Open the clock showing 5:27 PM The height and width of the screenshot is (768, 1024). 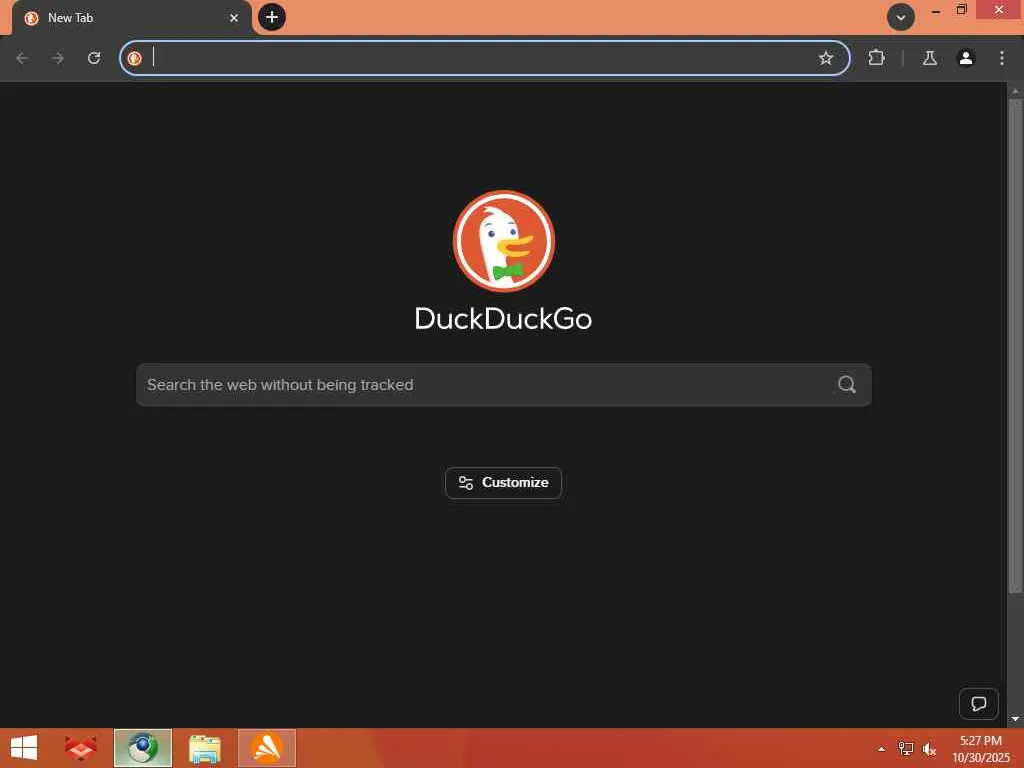point(980,748)
